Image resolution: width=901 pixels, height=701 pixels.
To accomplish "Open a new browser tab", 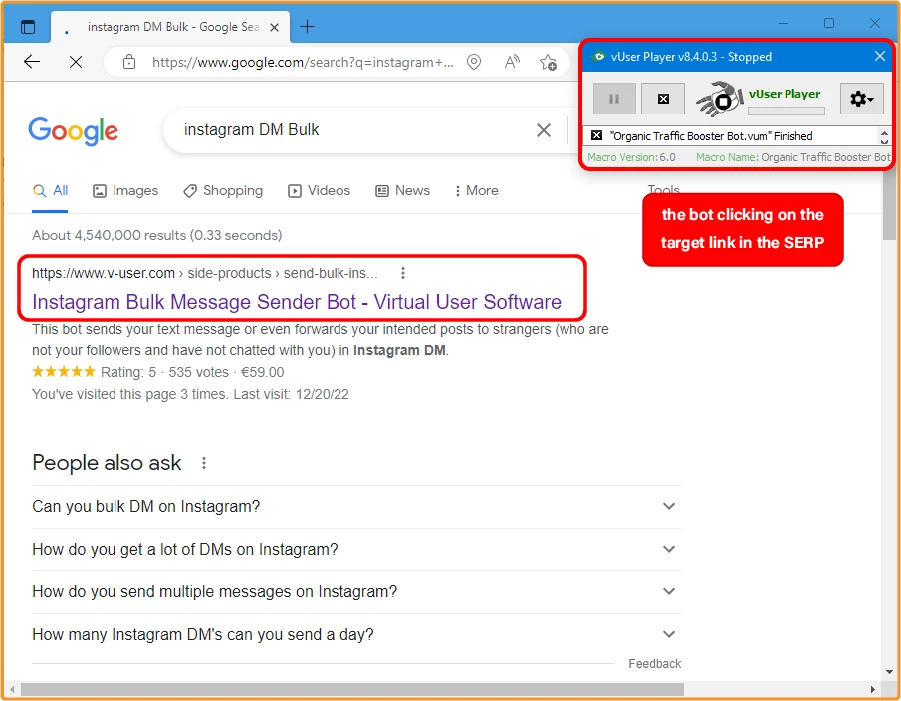I will 307,26.
